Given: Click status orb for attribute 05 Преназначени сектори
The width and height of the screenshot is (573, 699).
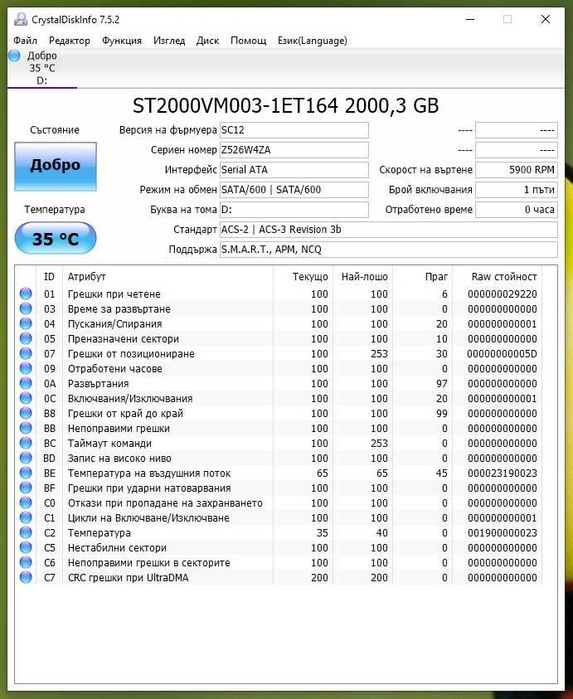Looking at the screenshot, I should click(26, 339).
